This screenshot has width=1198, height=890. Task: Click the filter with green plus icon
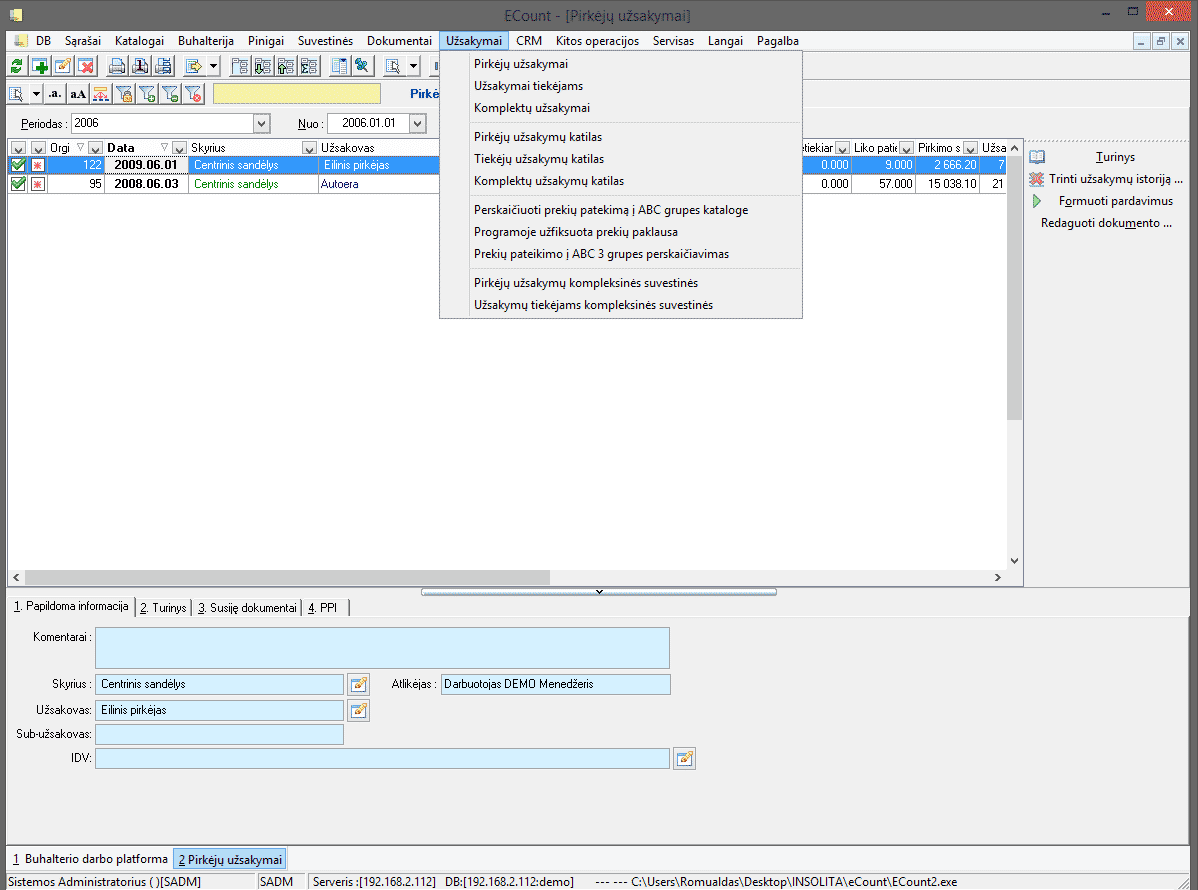[x=146, y=94]
